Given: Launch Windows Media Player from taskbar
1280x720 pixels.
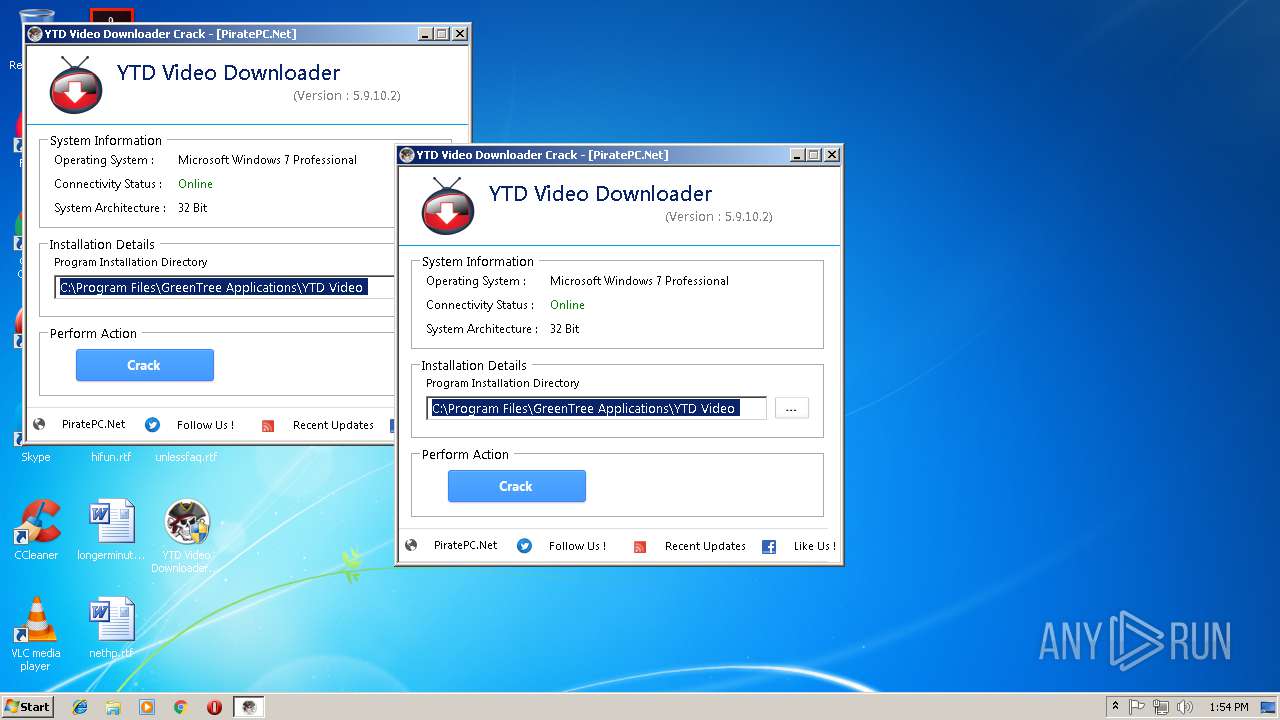Looking at the screenshot, I should click(147, 707).
